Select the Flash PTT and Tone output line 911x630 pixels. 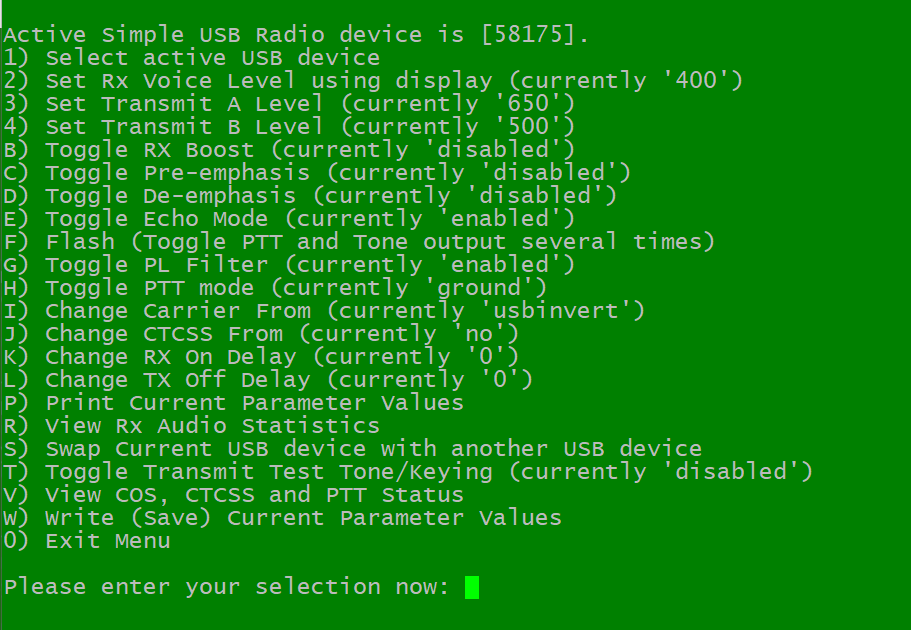pos(358,242)
